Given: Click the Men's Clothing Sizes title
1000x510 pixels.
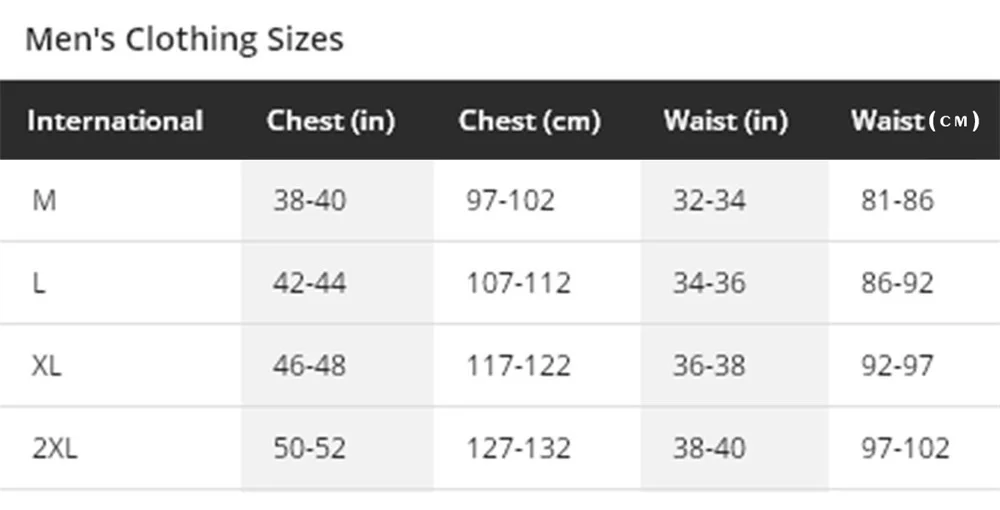Looking at the screenshot, I should coord(184,39).
